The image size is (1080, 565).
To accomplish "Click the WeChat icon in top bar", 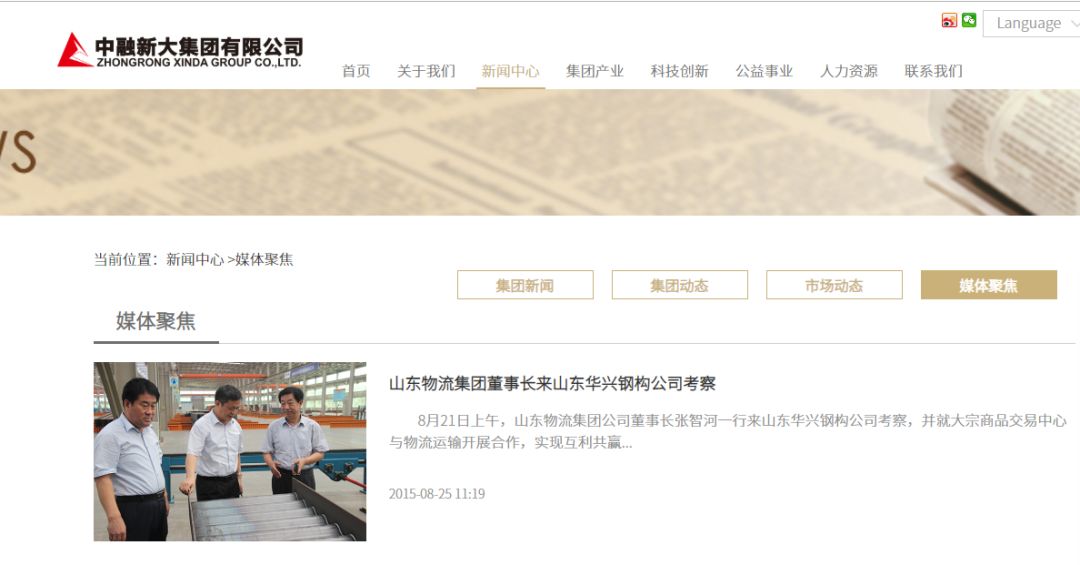I will coord(969,20).
